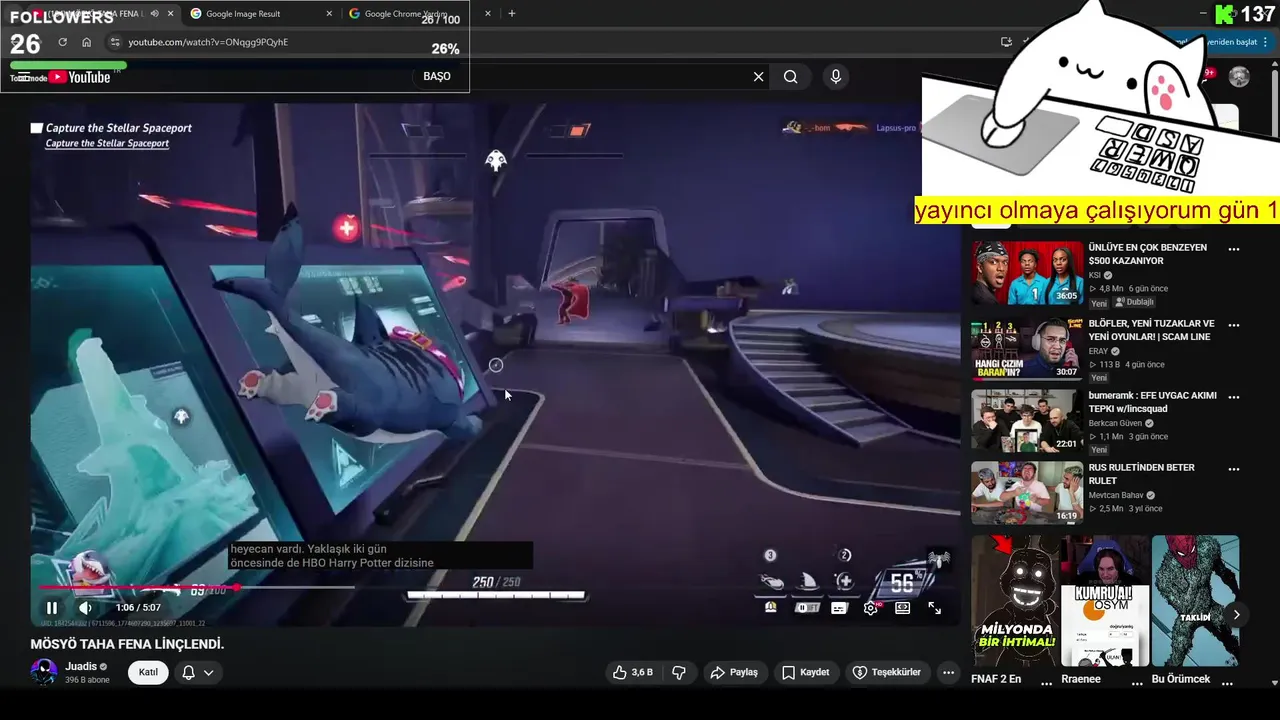1280x720 pixels.
Task: Open the YouTube account avatar menu
Action: tap(1239, 77)
